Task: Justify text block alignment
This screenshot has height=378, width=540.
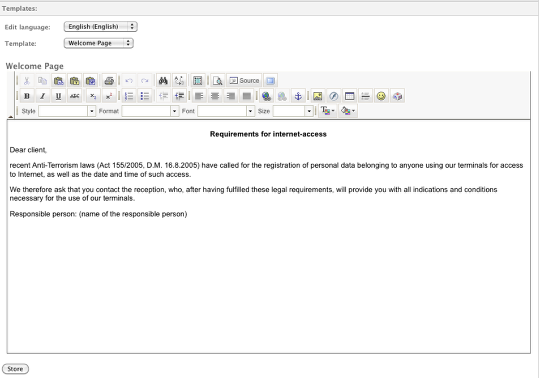Action: (x=247, y=96)
